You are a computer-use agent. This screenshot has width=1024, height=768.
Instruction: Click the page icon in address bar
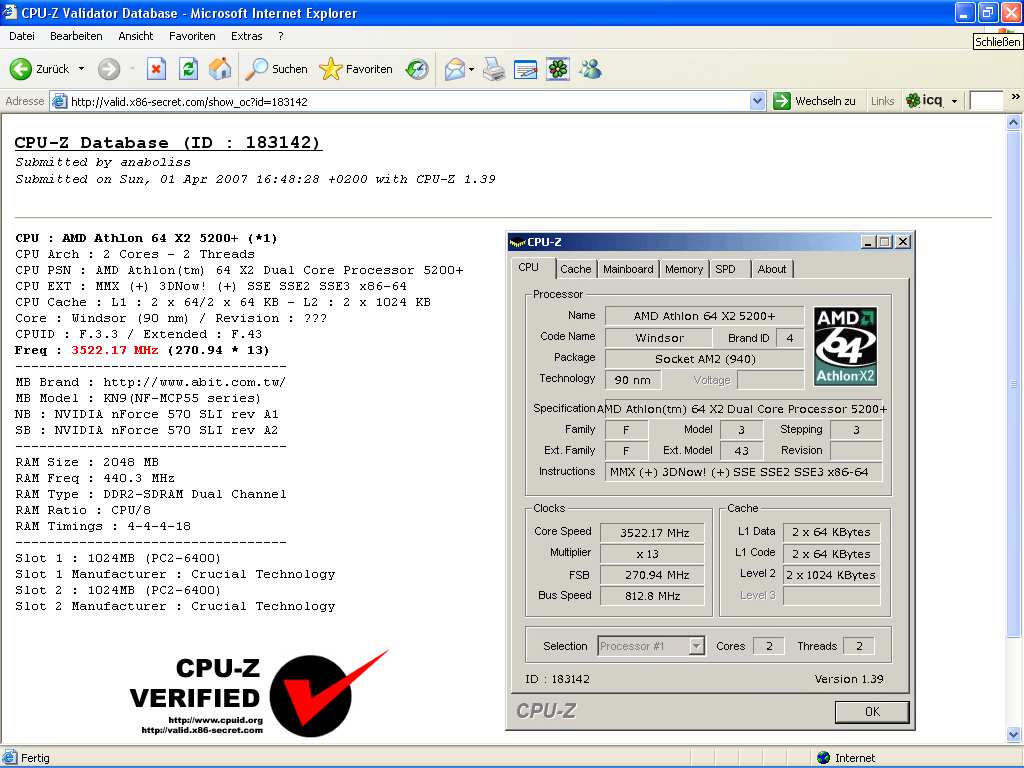(x=59, y=101)
